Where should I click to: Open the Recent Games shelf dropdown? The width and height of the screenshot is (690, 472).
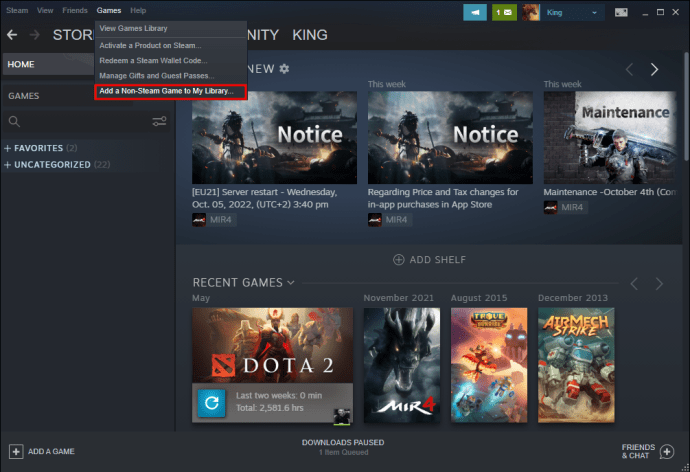point(291,282)
